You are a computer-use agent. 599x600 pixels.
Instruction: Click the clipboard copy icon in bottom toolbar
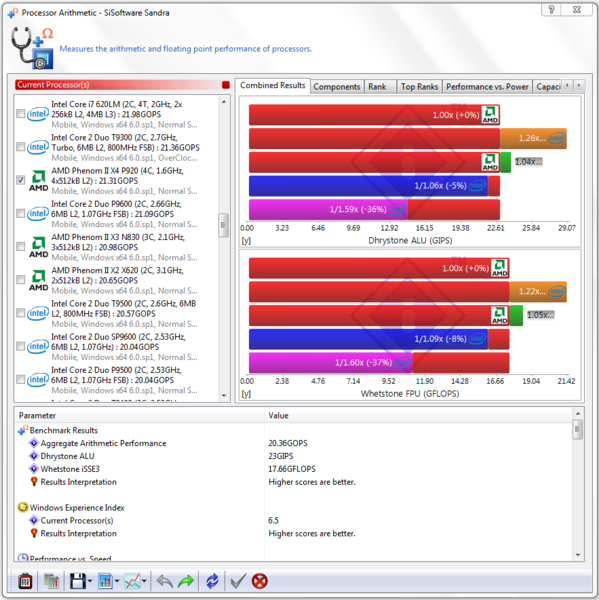point(26,581)
